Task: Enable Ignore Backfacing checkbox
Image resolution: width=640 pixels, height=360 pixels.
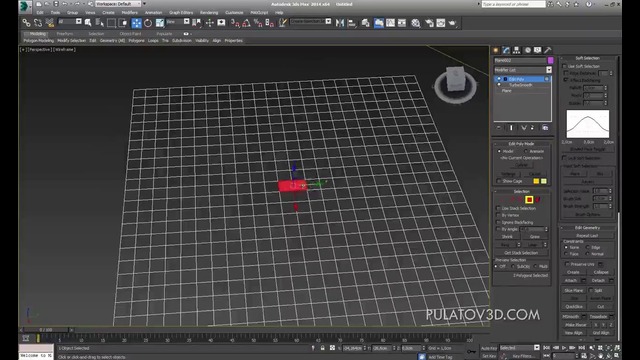Action: click(498, 222)
